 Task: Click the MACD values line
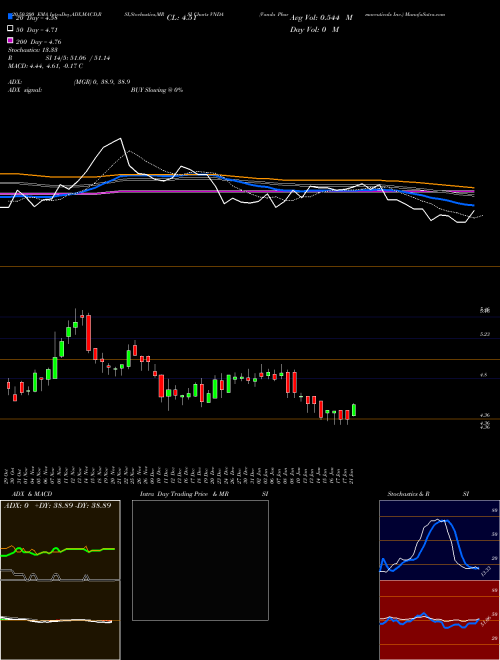(x=45, y=66)
